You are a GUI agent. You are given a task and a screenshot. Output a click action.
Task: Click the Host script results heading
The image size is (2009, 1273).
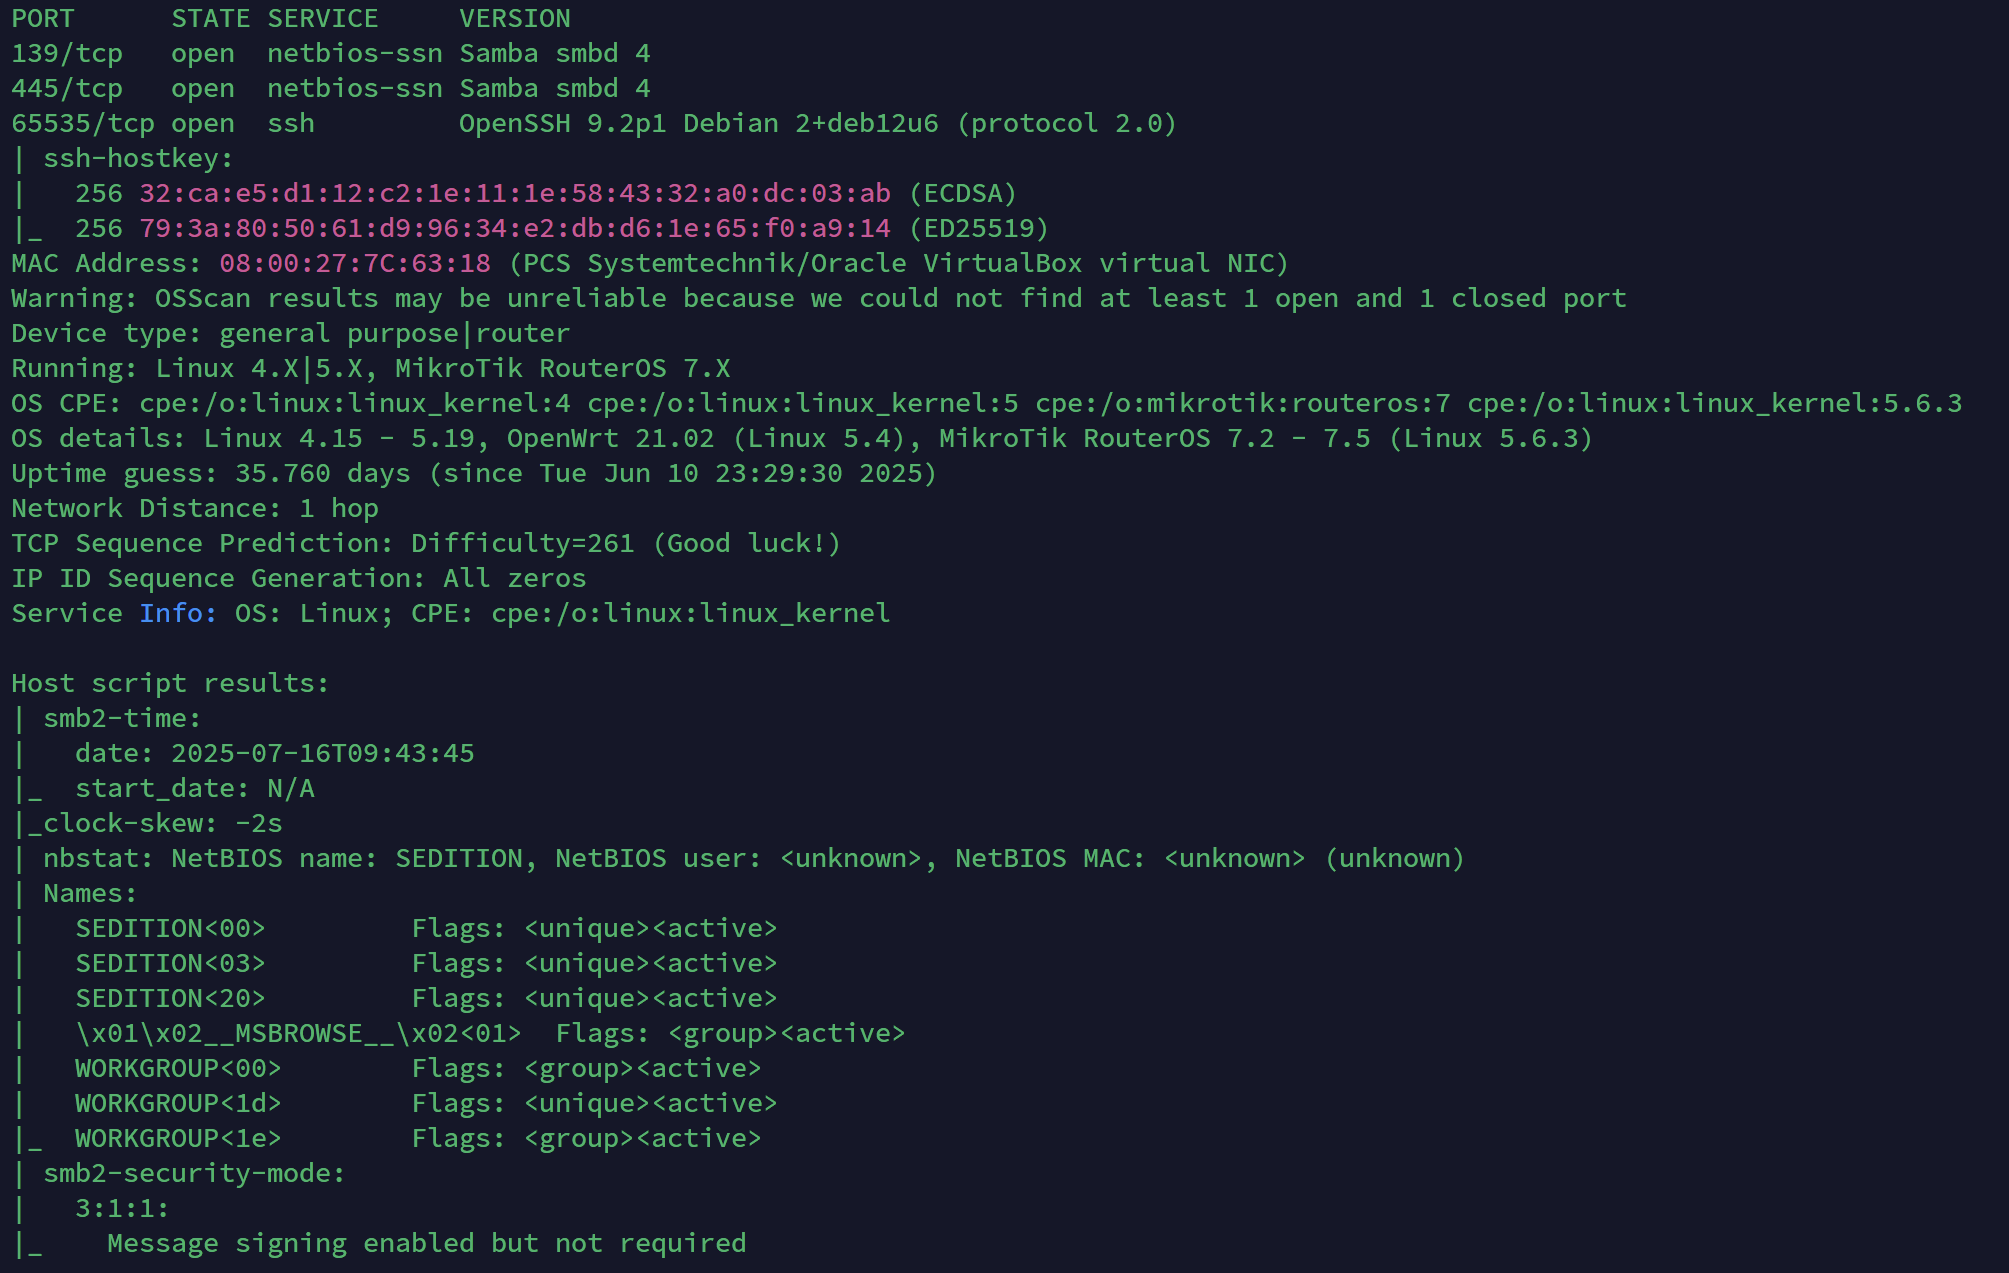pyautogui.click(x=170, y=683)
